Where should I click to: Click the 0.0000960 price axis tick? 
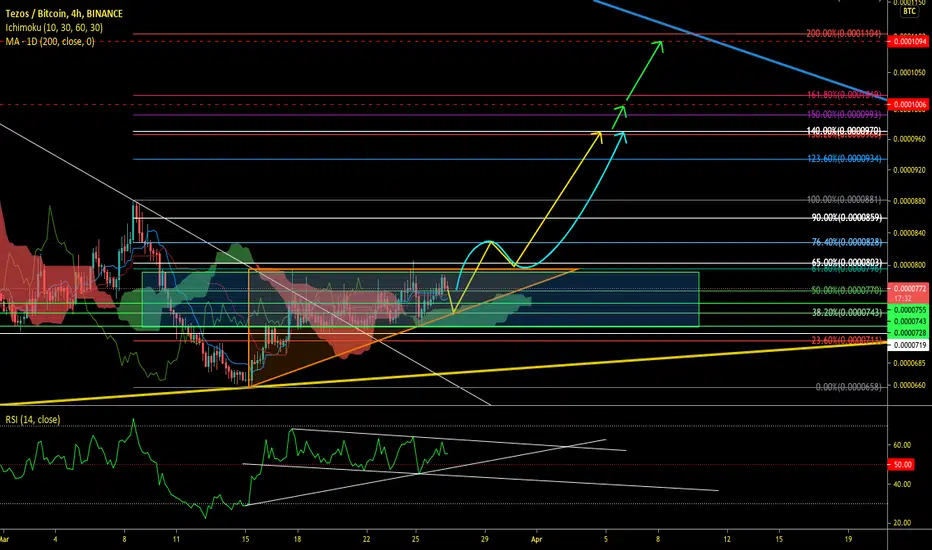(x=909, y=139)
